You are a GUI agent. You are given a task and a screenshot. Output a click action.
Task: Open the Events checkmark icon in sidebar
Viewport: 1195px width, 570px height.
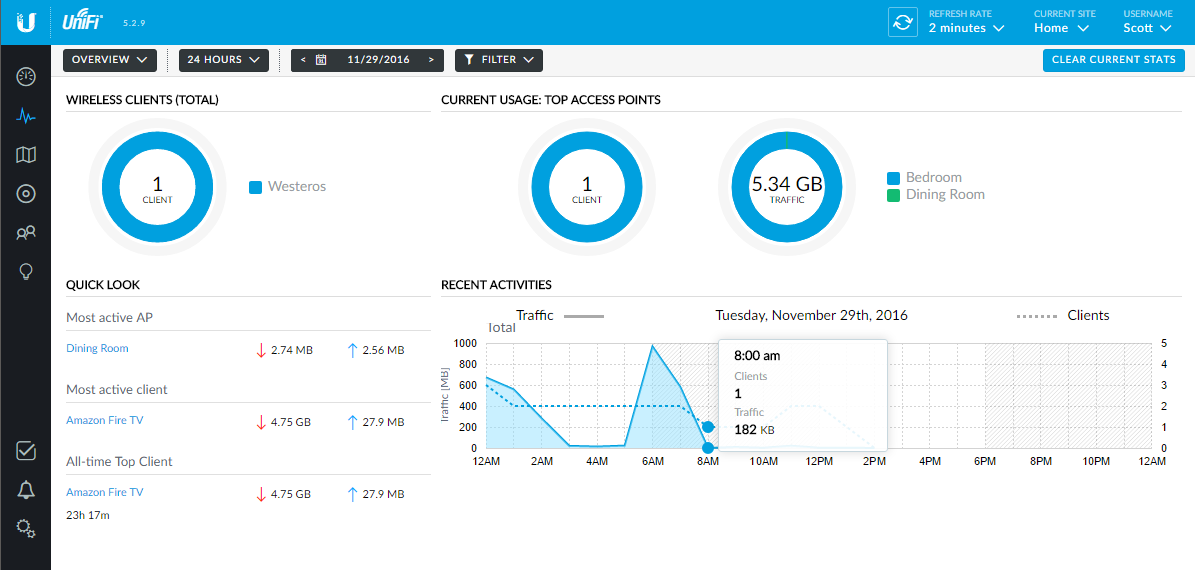[x=26, y=450]
